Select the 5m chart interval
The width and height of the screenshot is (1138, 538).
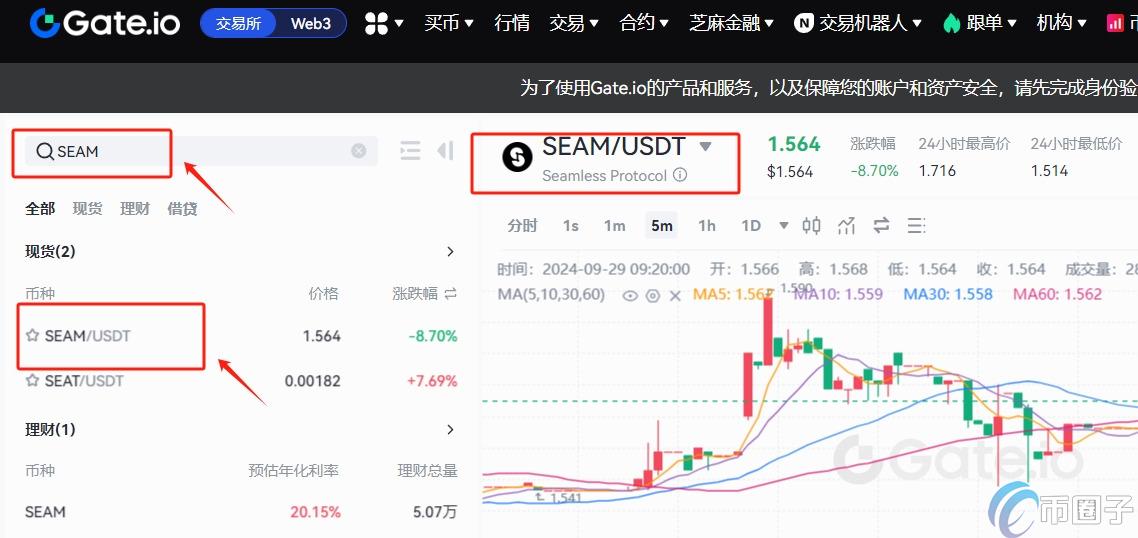(x=661, y=226)
